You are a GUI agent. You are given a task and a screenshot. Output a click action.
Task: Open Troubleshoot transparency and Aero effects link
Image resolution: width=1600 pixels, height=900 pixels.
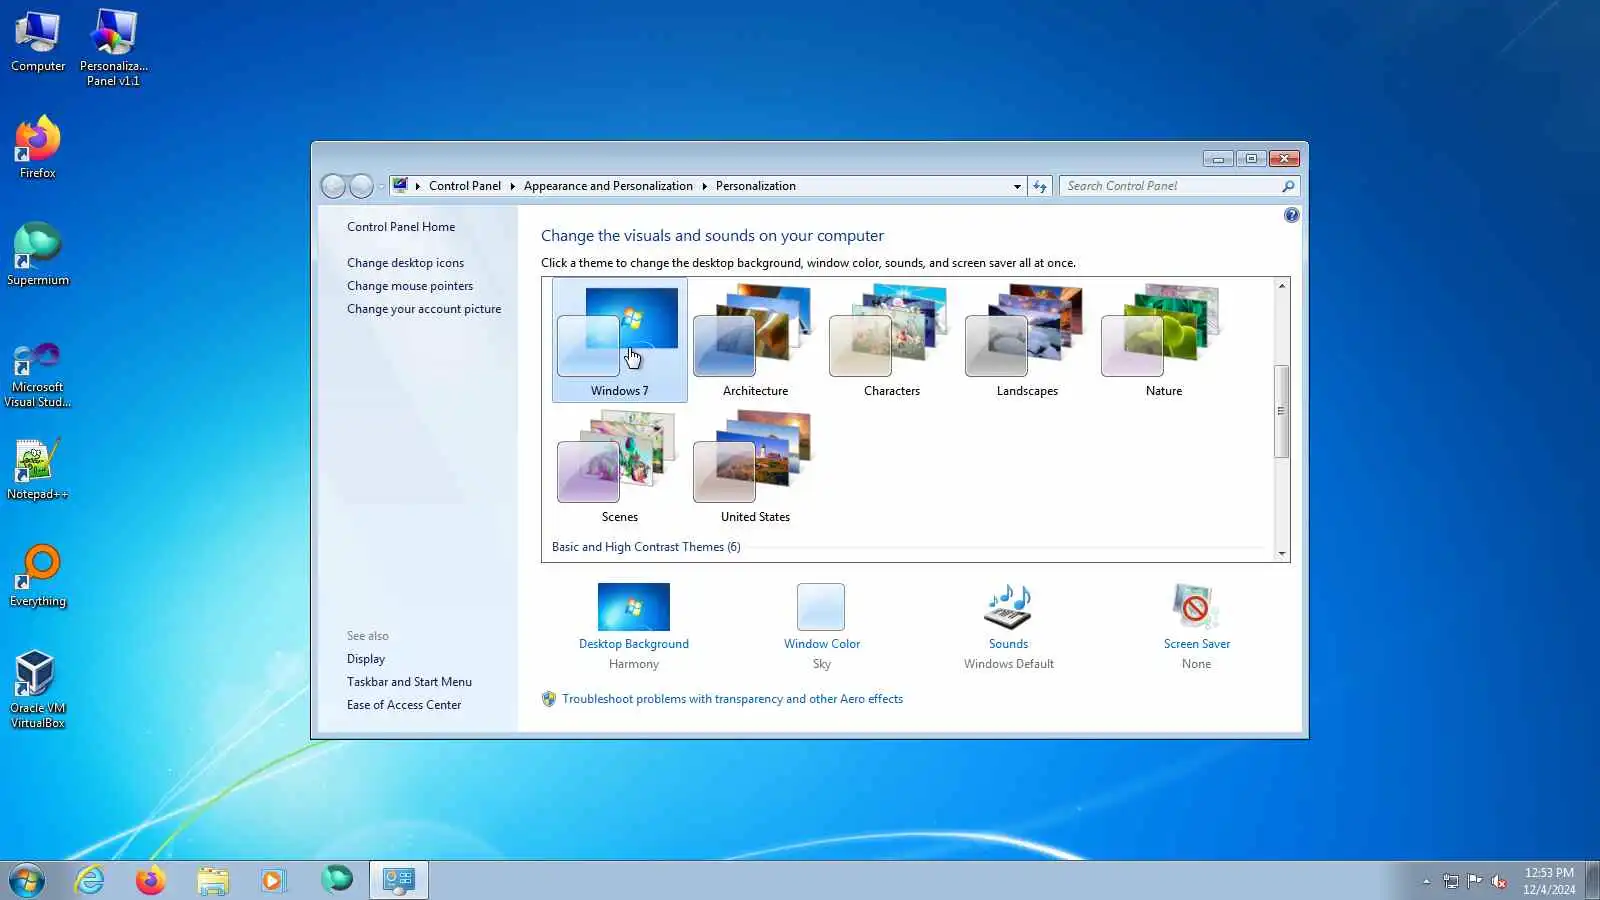(732, 699)
